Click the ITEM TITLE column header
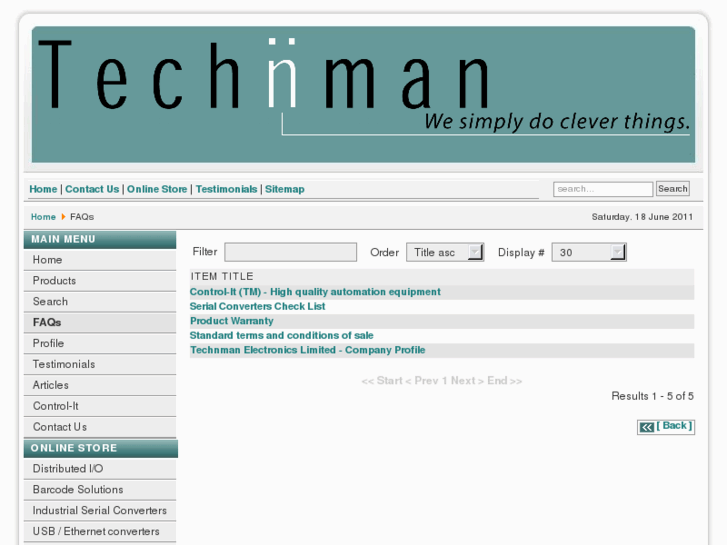 pos(222,276)
